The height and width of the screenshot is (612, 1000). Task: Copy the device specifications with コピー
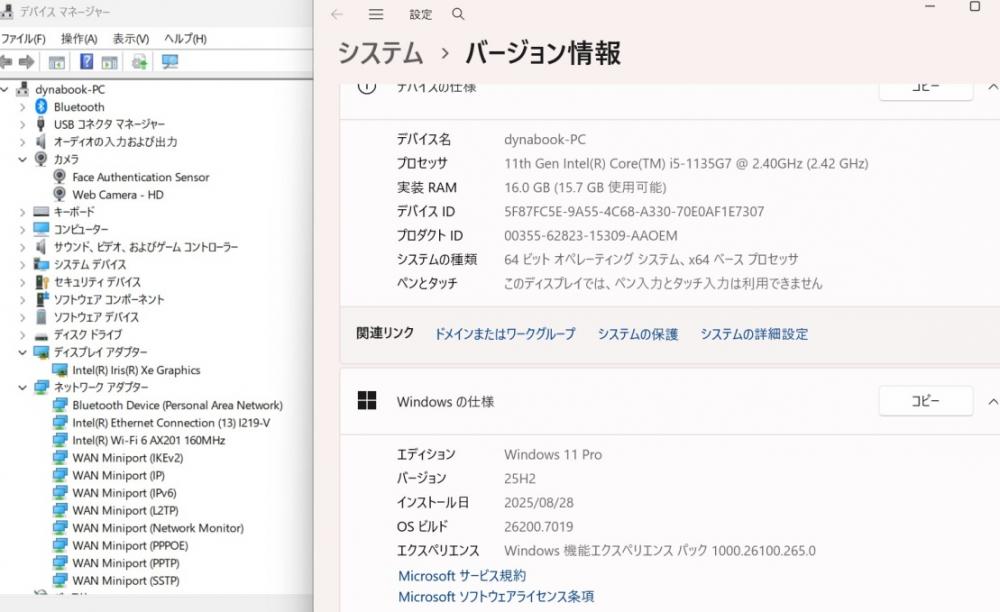(925, 88)
